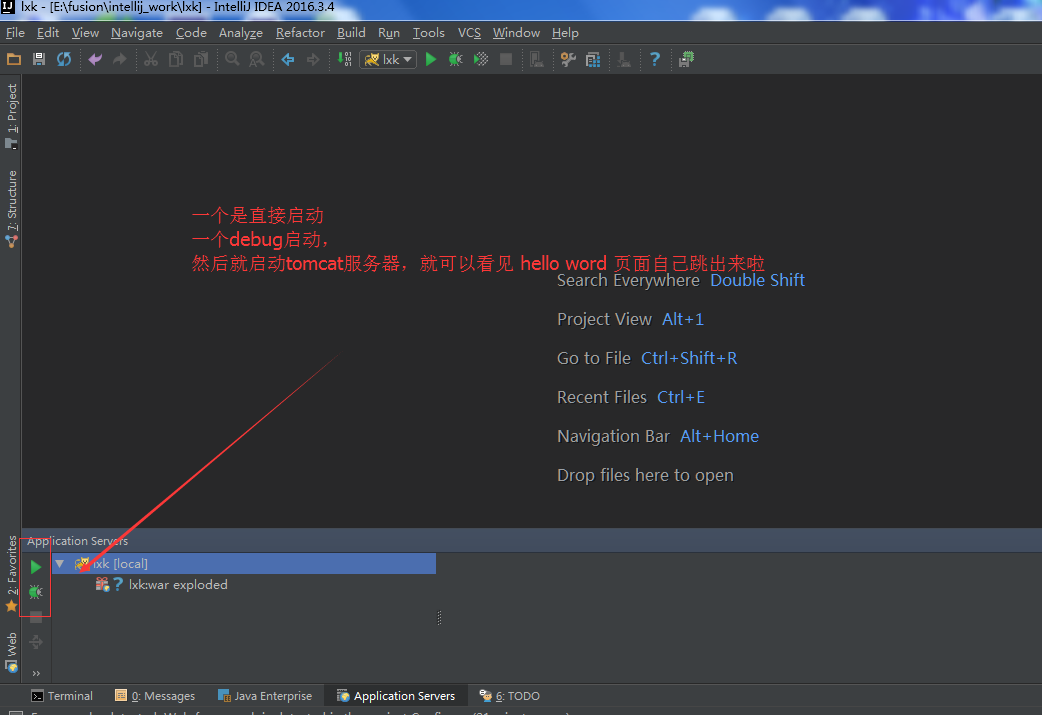
Task: Open the File menu
Action: click(x=15, y=33)
